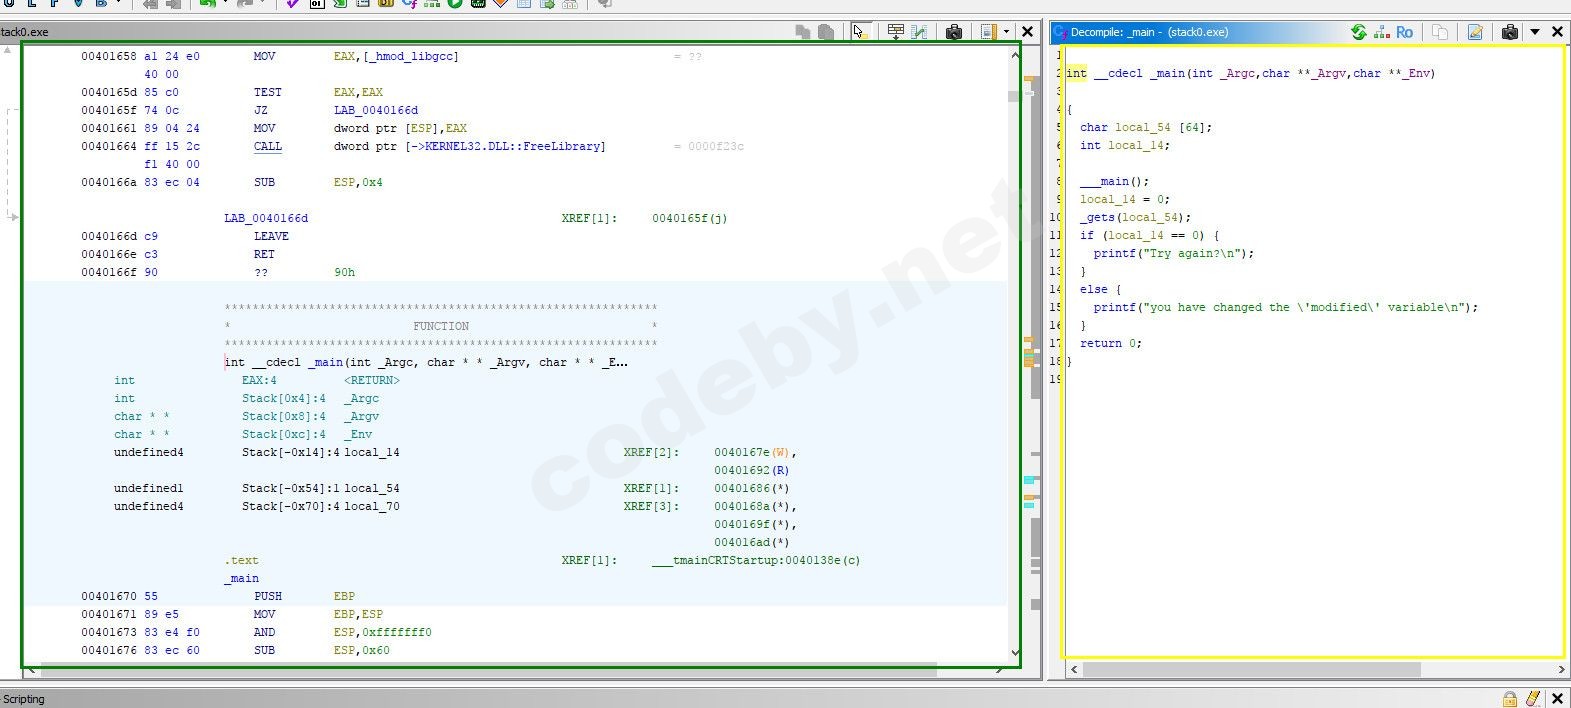The width and height of the screenshot is (1571, 708).
Task: Click the decompiler snapshot camera icon
Action: (1510, 32)
